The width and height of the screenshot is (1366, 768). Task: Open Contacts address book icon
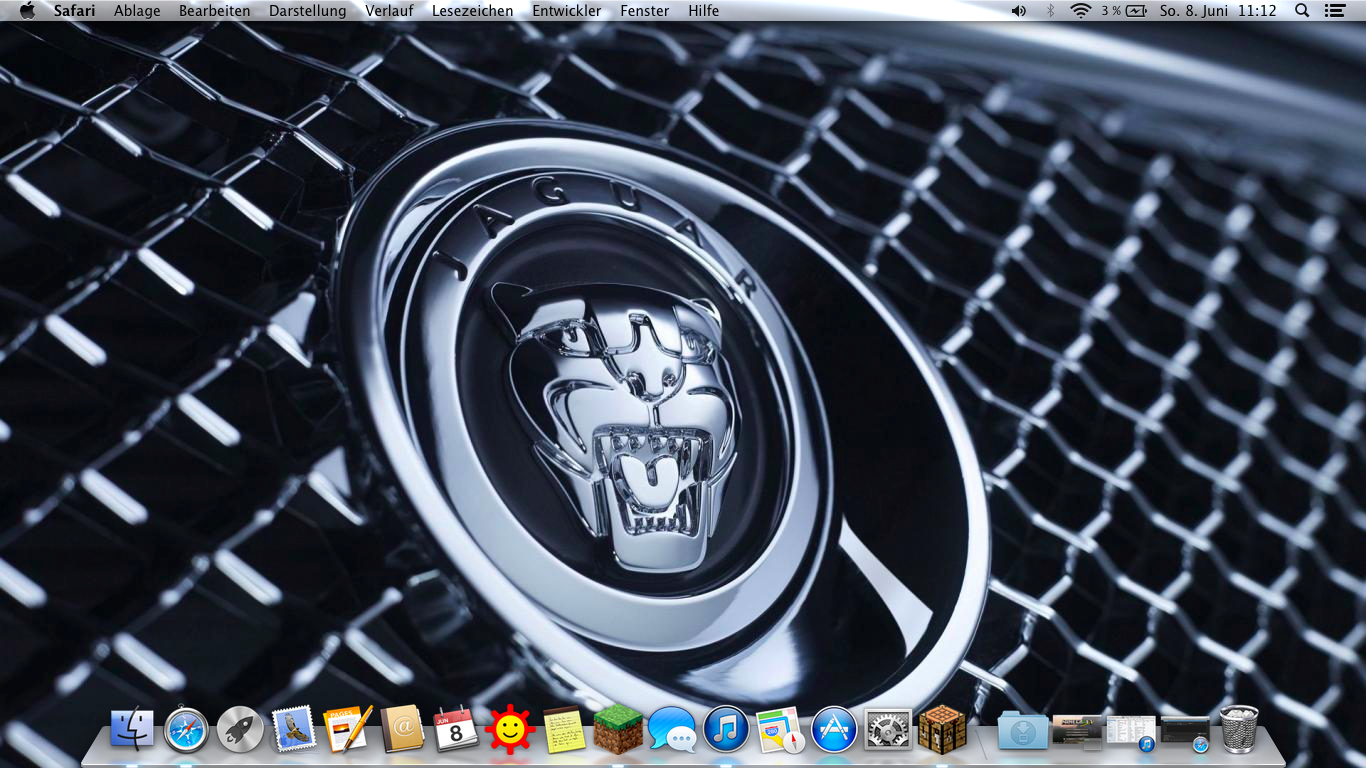click(x=402, y=729)
